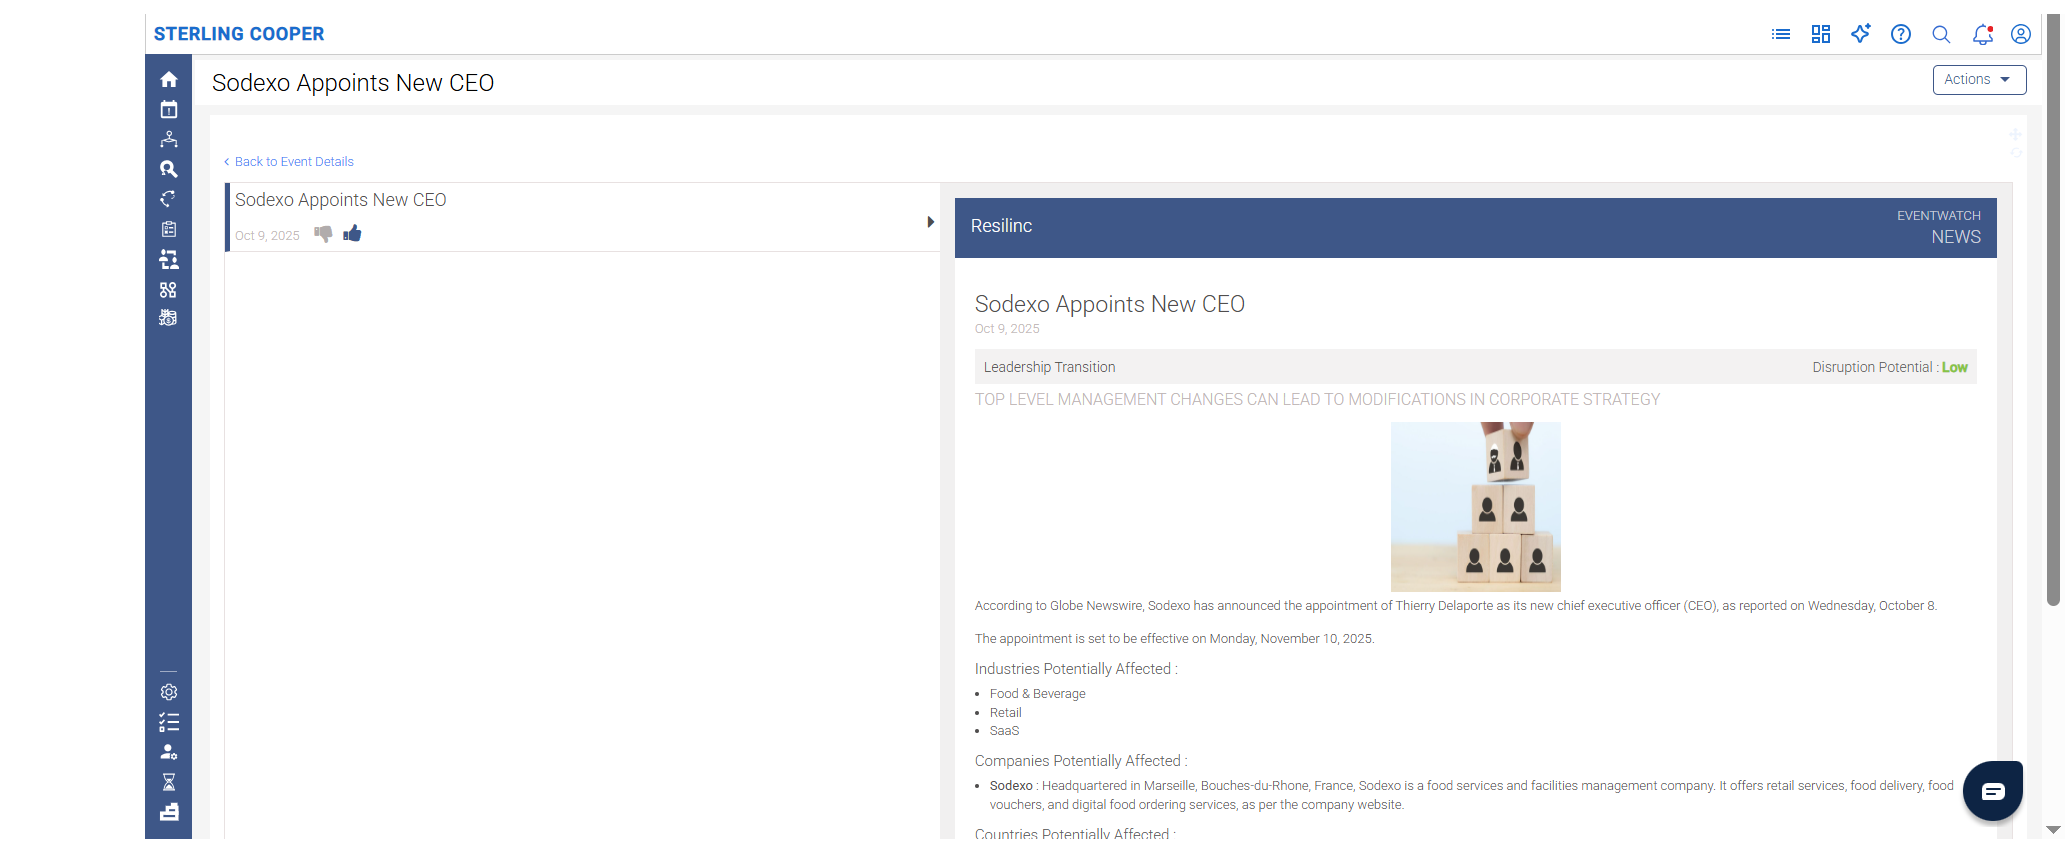Toggle the thumbs-up on Sodexo news item
Viewport: 2065px width, 862px height.
[352, 234]
